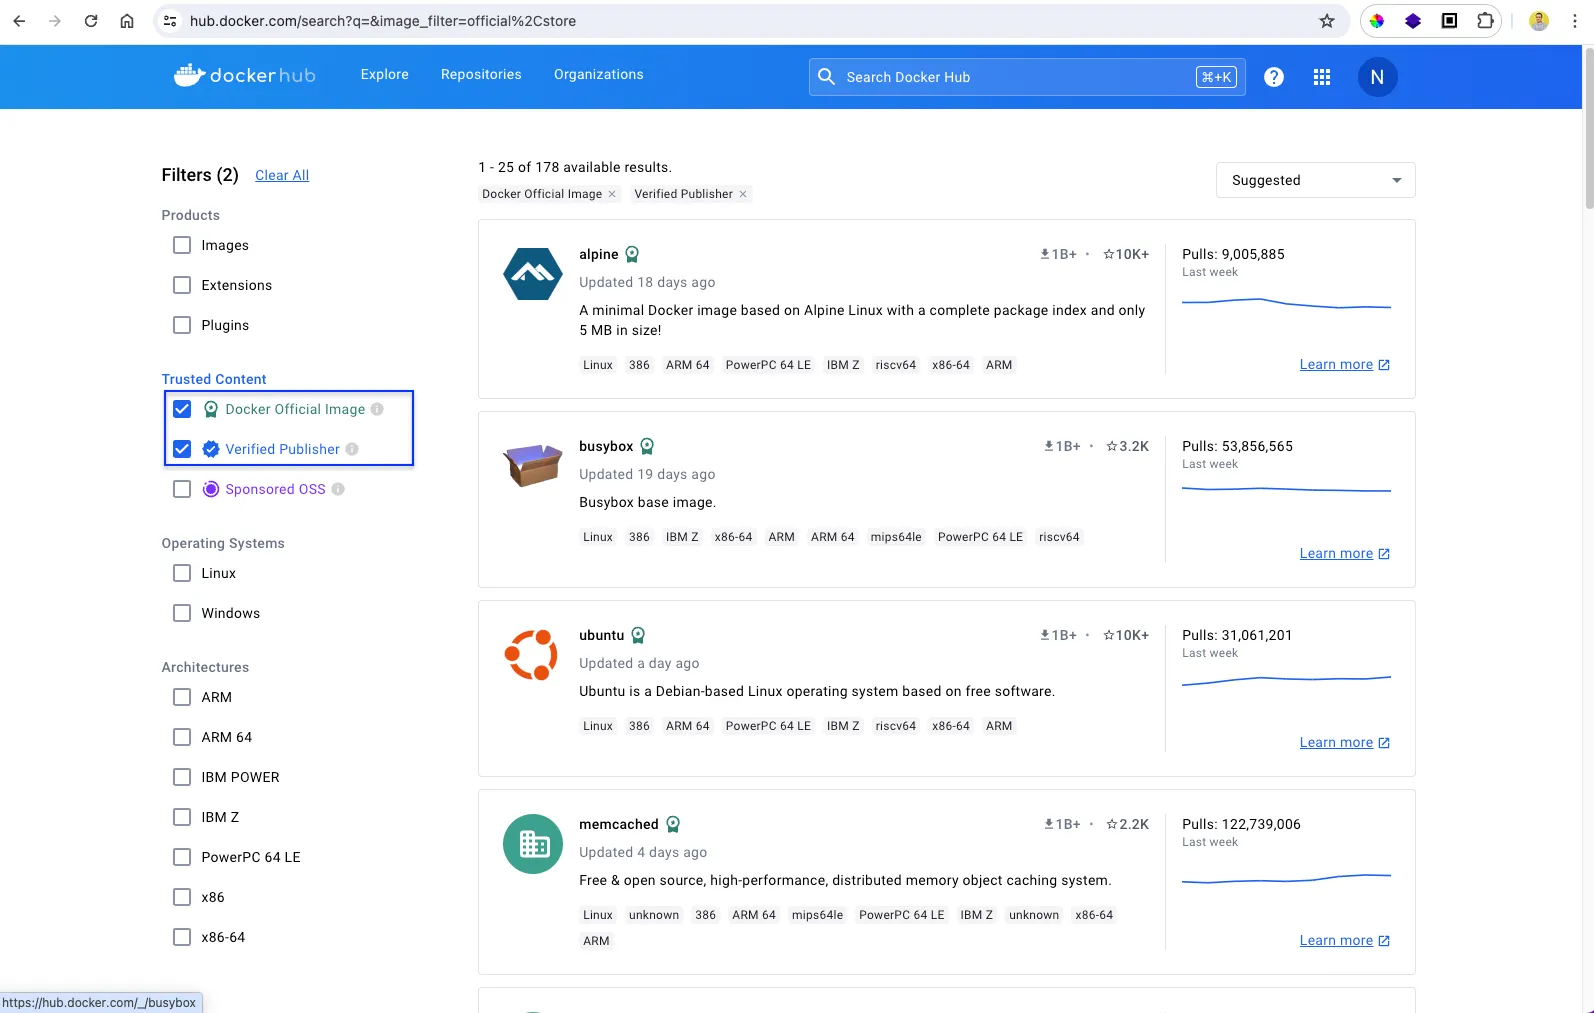Screen dimensions: 1594x1013
Task: Click the info icon beside Sponsored OSS
Action: click(338, 489)
